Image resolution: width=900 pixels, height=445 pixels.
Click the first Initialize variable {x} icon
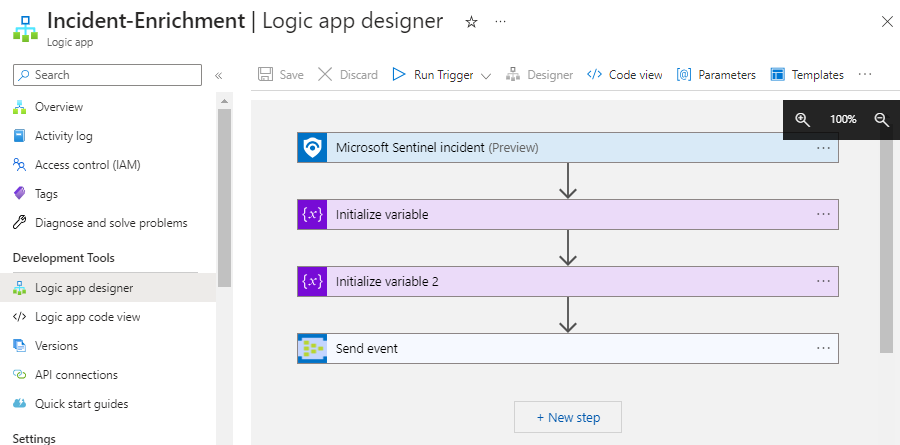pos(312,215)
